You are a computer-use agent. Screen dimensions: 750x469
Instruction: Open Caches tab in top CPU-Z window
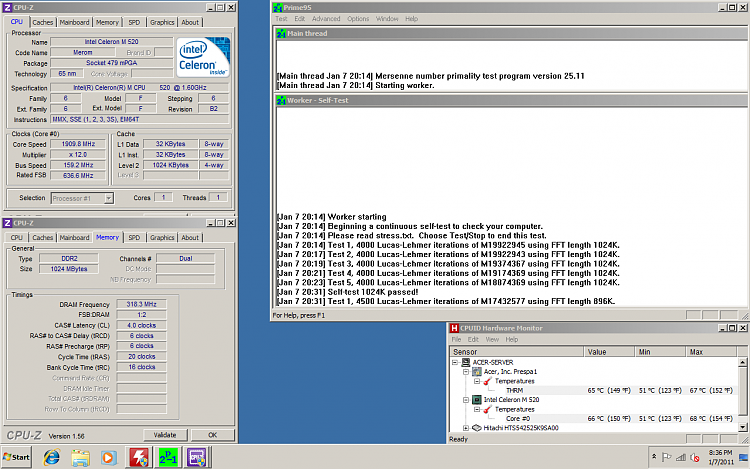[43, 22]
